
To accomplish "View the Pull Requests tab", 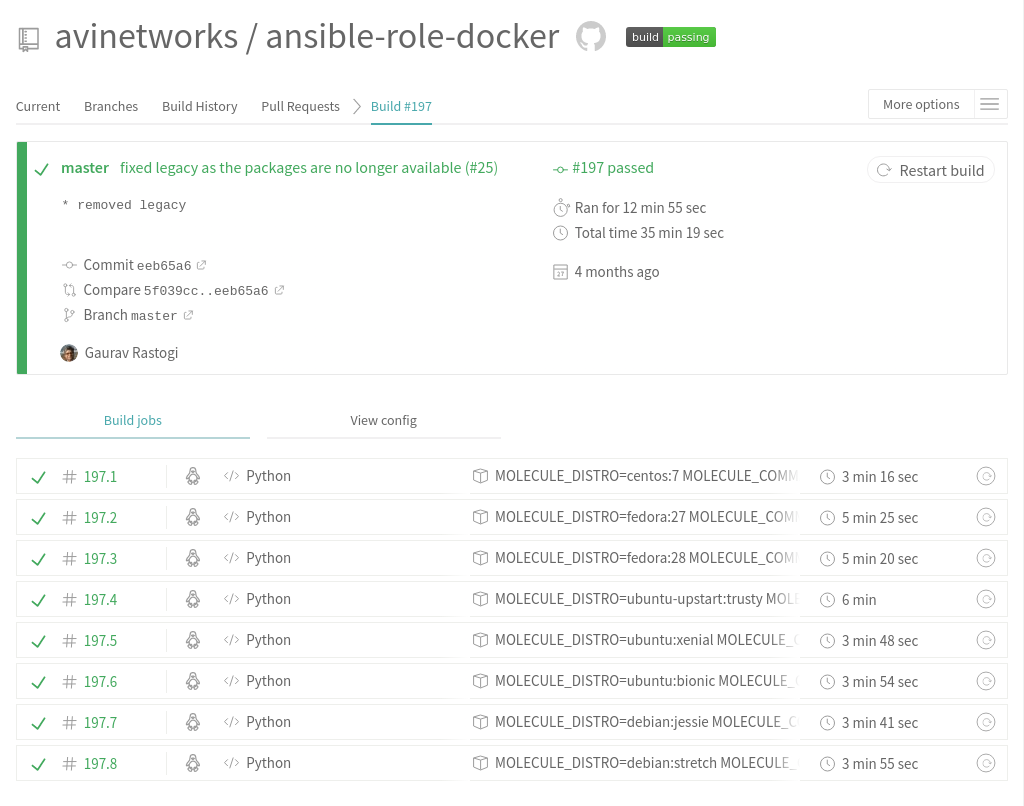I will [300, 106].
